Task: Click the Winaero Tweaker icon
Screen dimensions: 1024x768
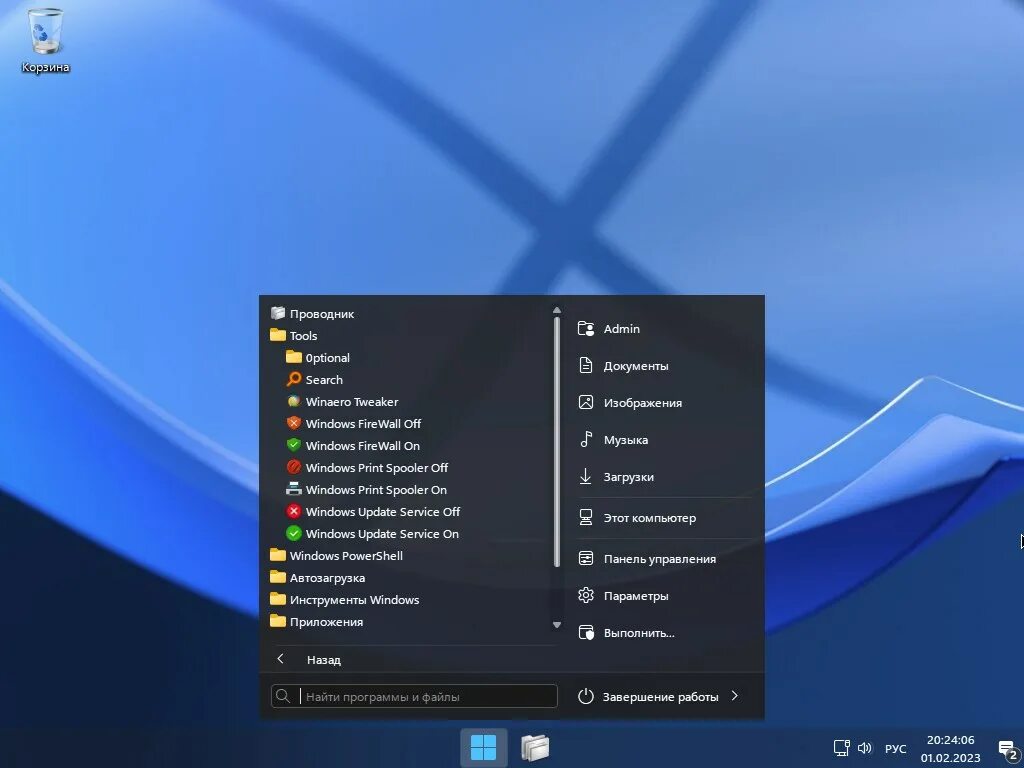Action: pos(294,402)
